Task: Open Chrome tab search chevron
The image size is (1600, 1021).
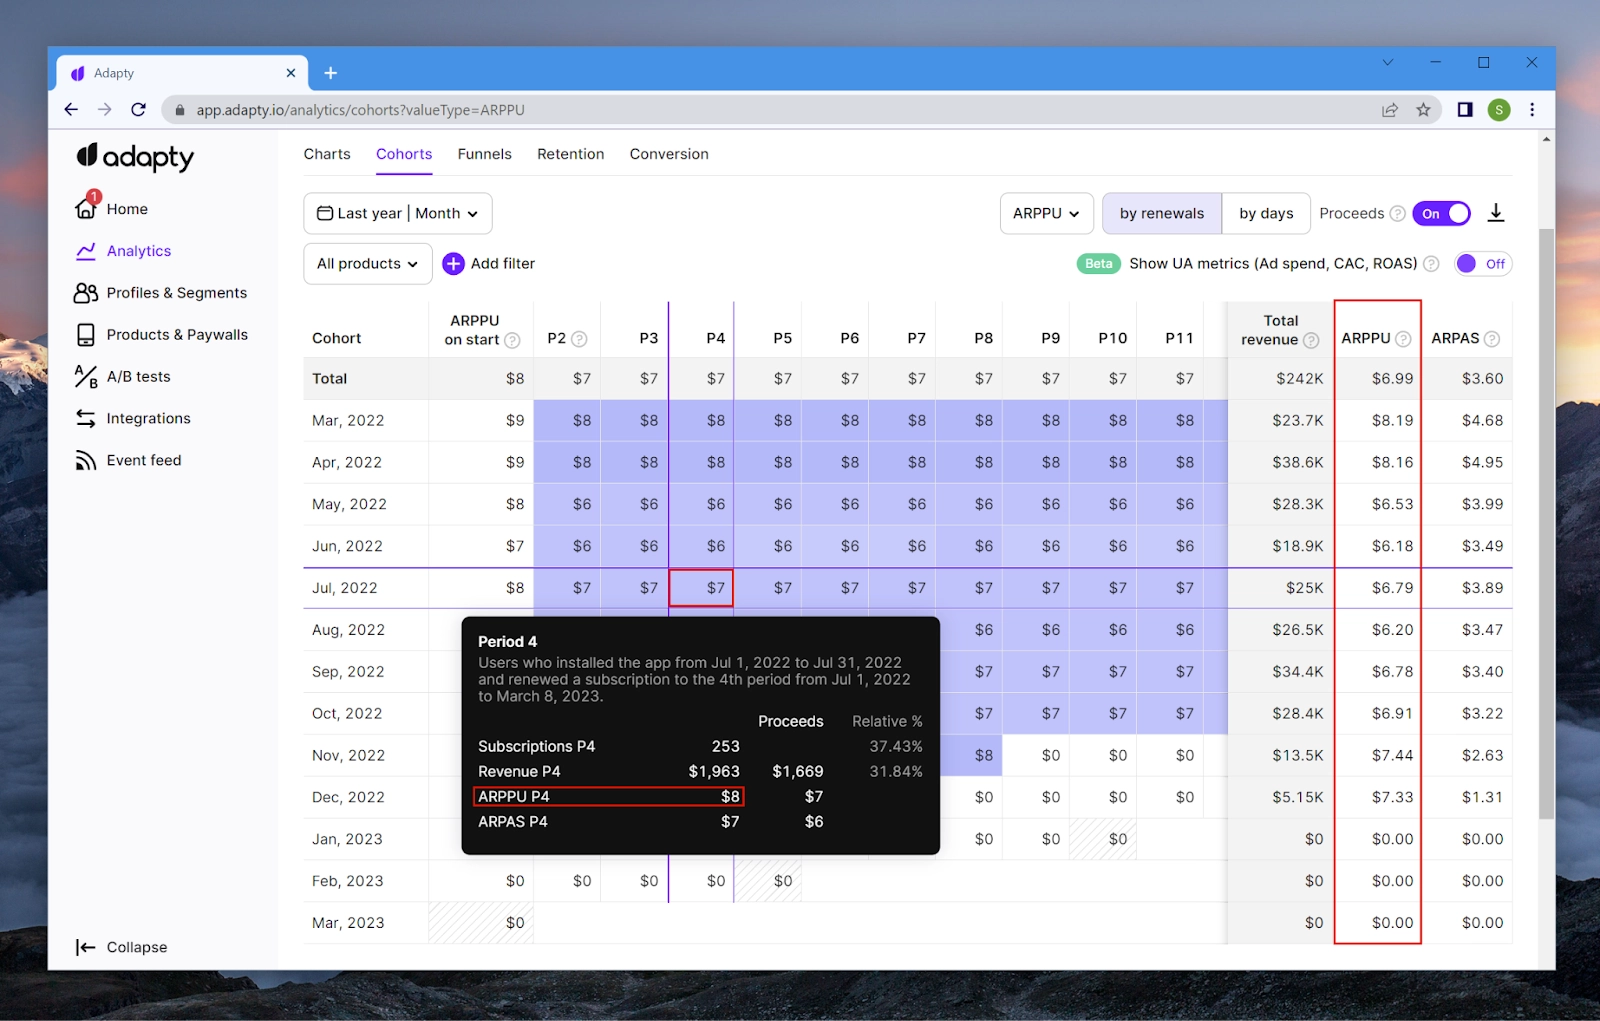Action: click(1388, 62)
